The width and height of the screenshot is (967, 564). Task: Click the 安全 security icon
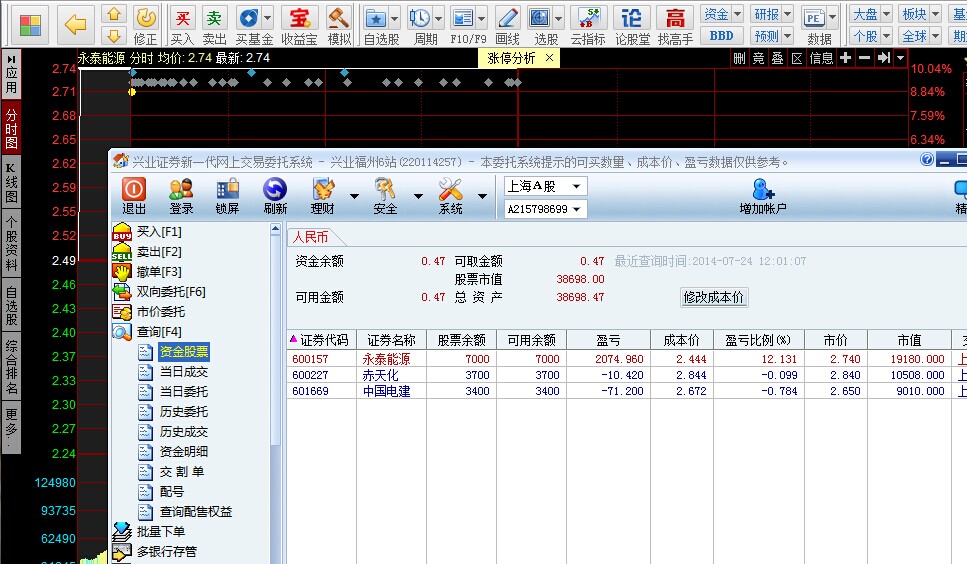(x=385, y=196)
